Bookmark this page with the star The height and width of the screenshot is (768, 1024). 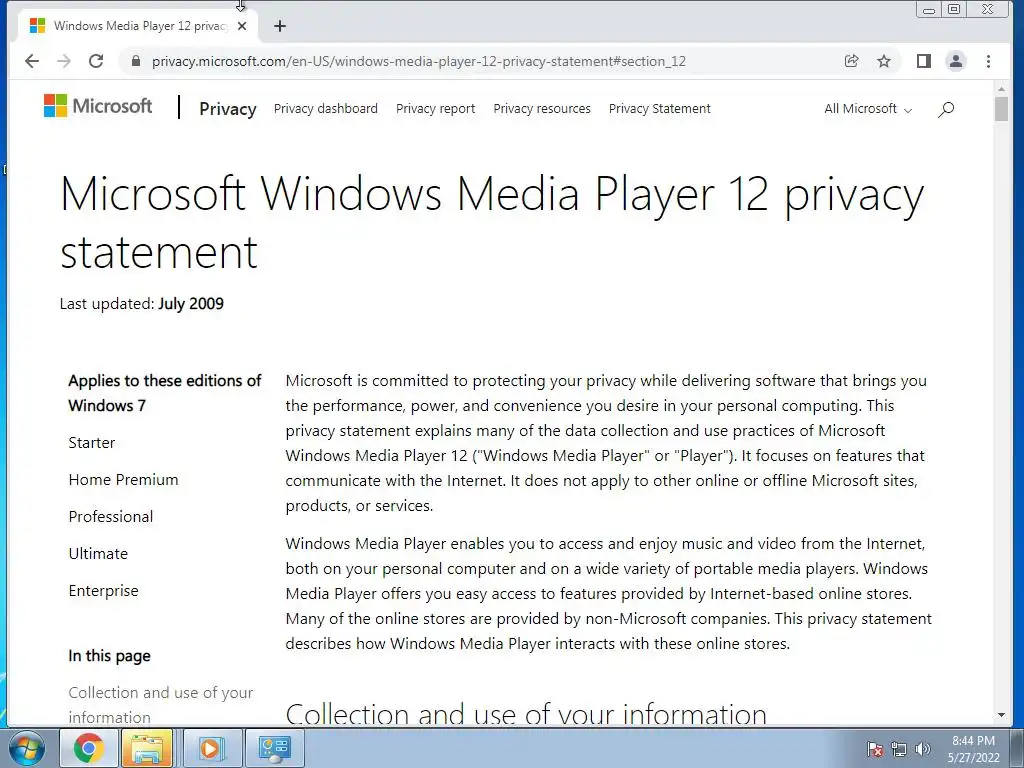click(884, 61)
